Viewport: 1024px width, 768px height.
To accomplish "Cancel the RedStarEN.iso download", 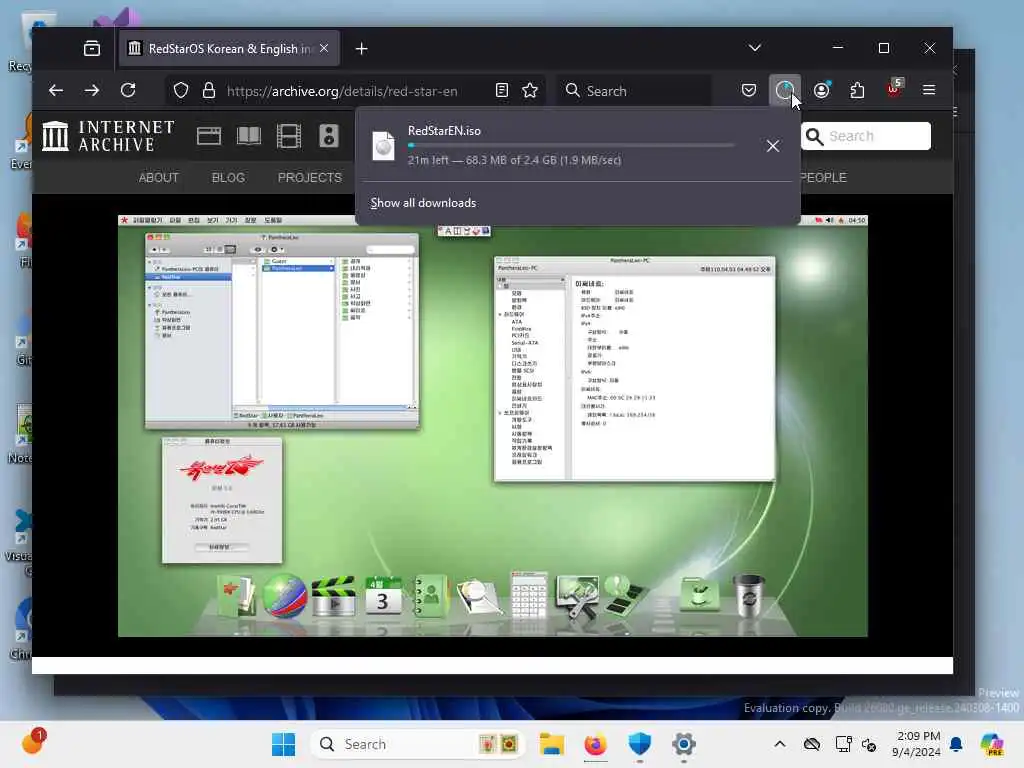I will pos(773,146).
